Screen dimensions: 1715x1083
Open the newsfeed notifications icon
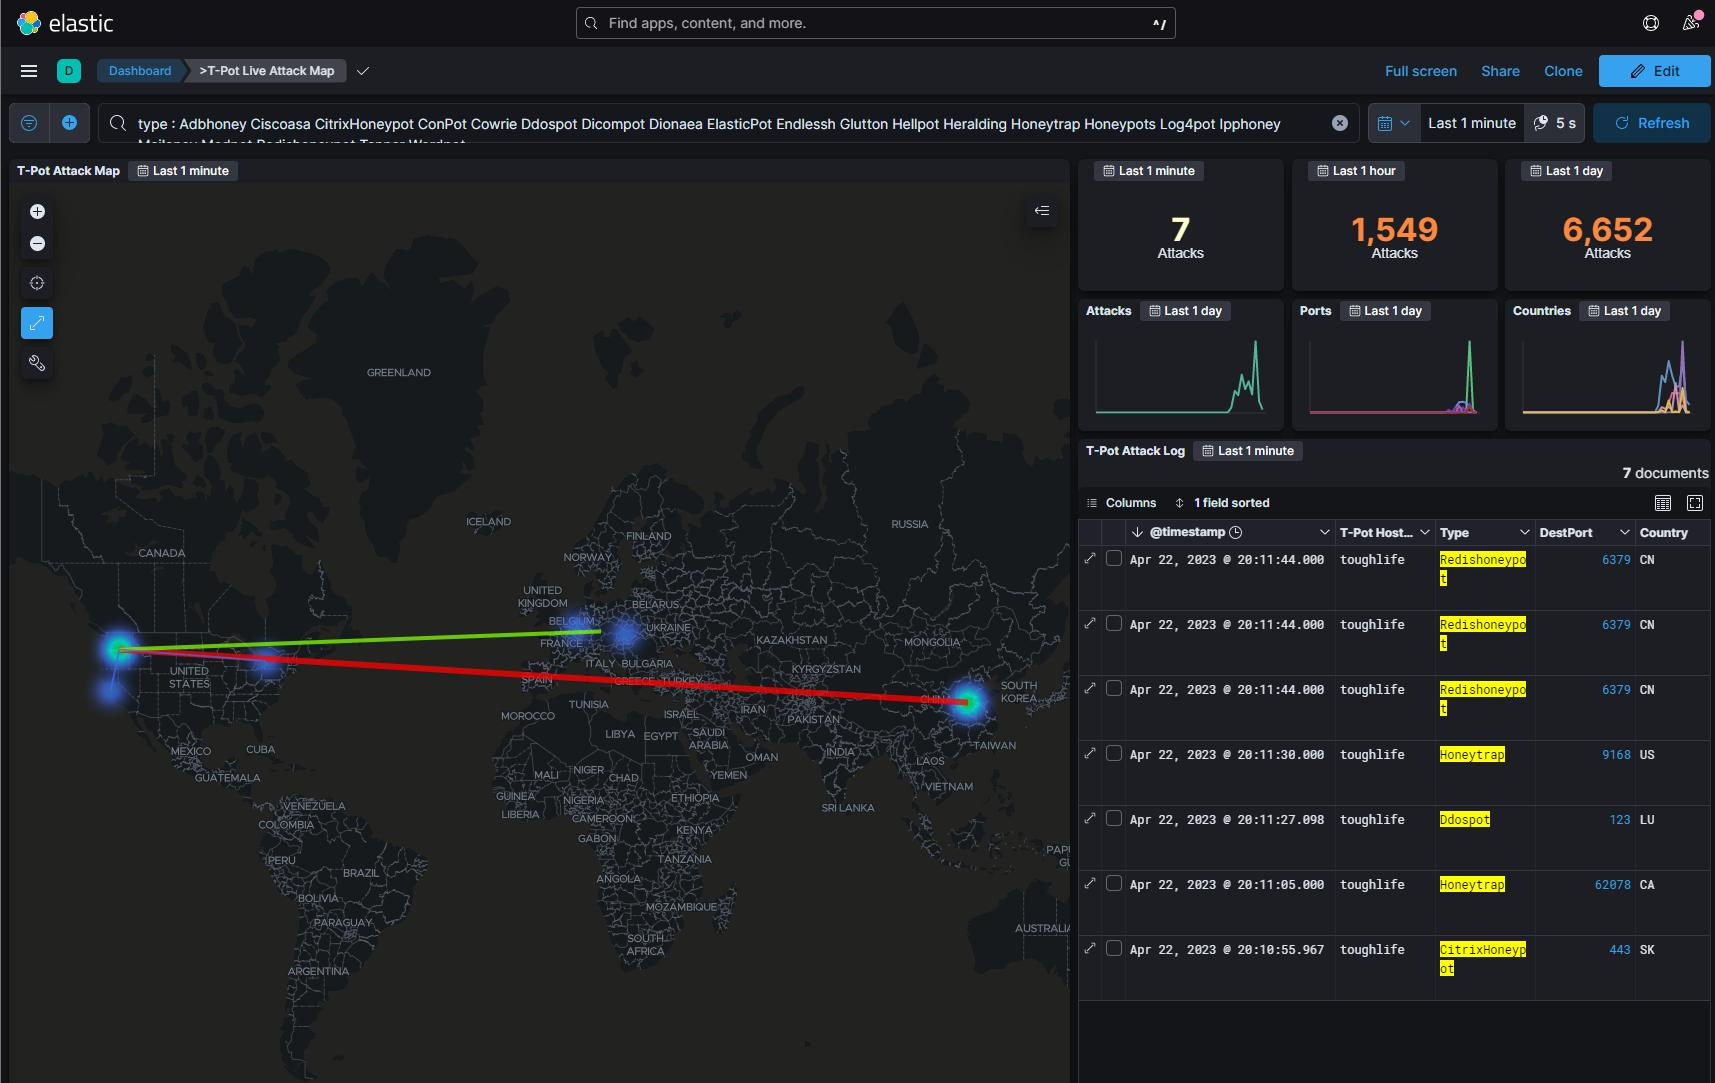tap(1691, 23)
